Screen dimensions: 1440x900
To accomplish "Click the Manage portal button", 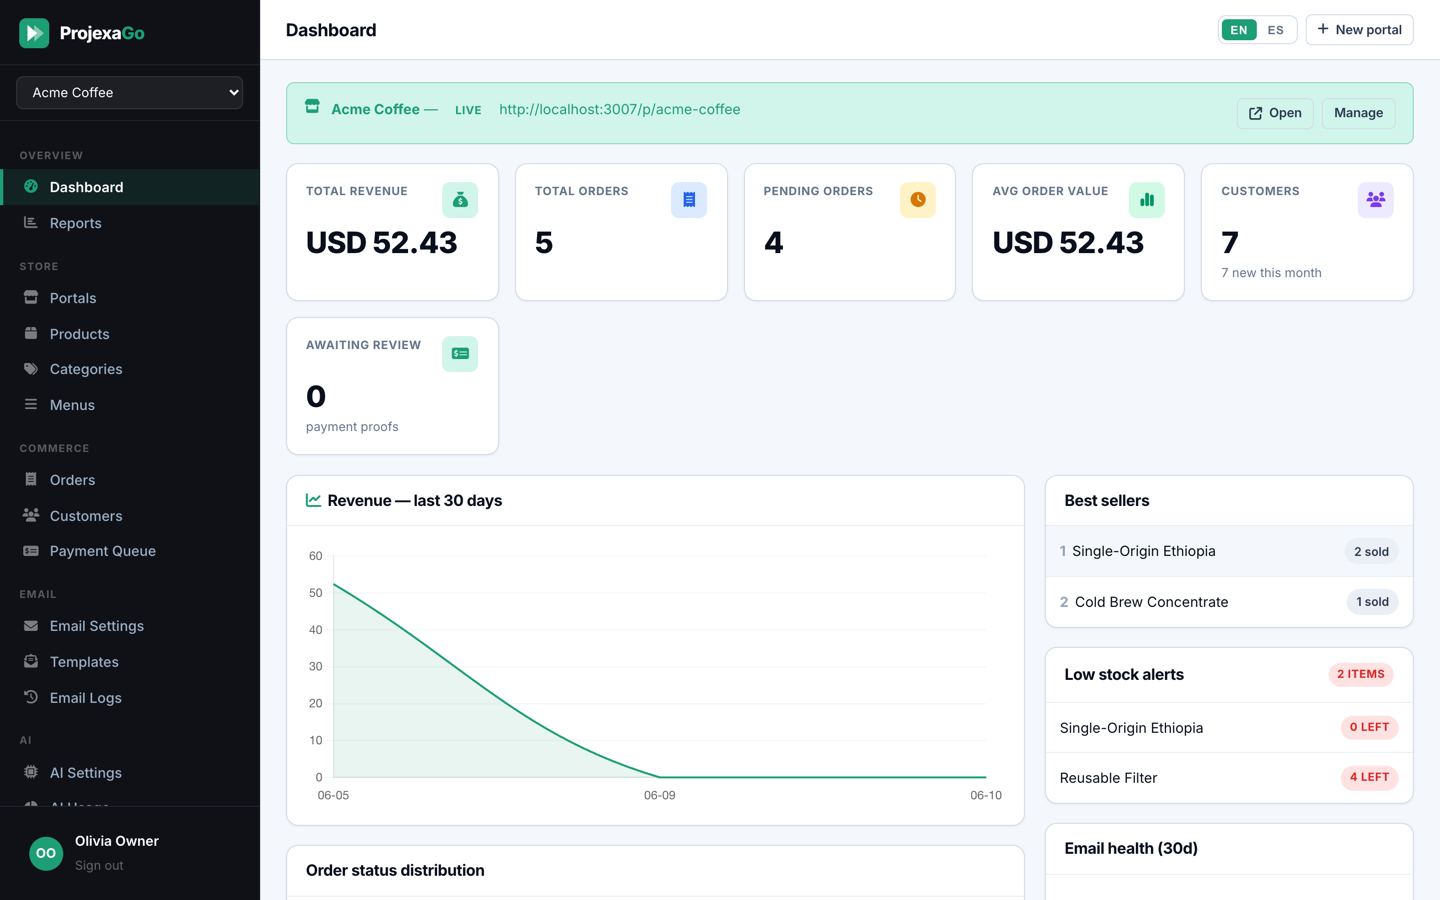I will pos(1358,113).
